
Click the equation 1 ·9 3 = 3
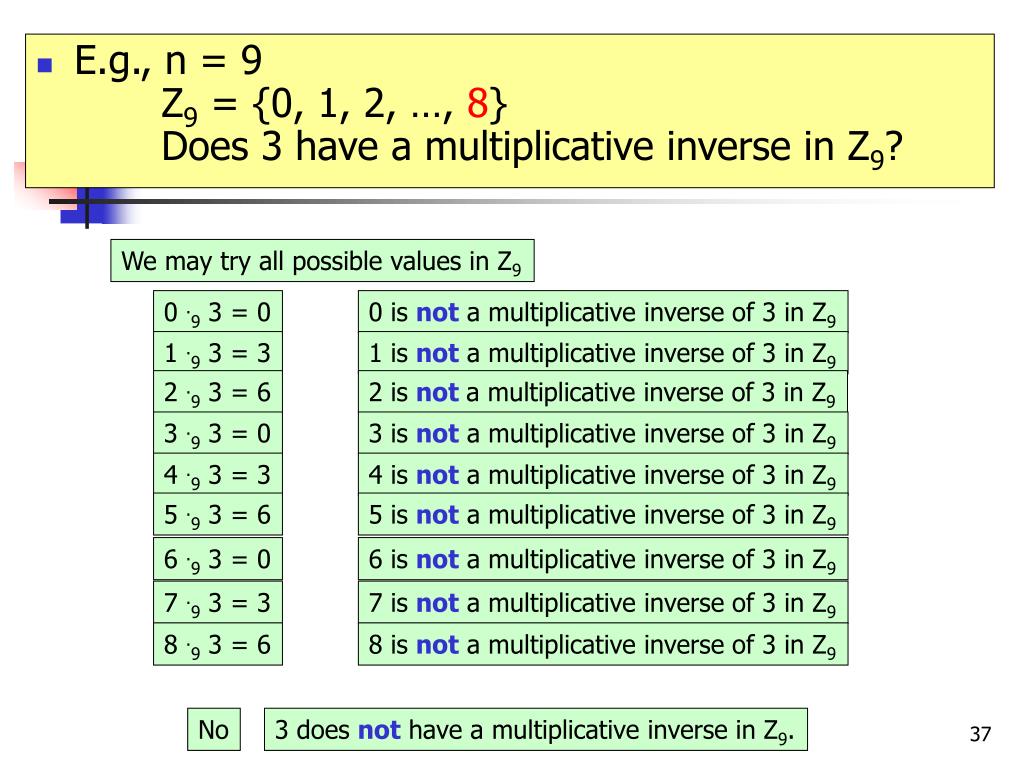point(218,352)
